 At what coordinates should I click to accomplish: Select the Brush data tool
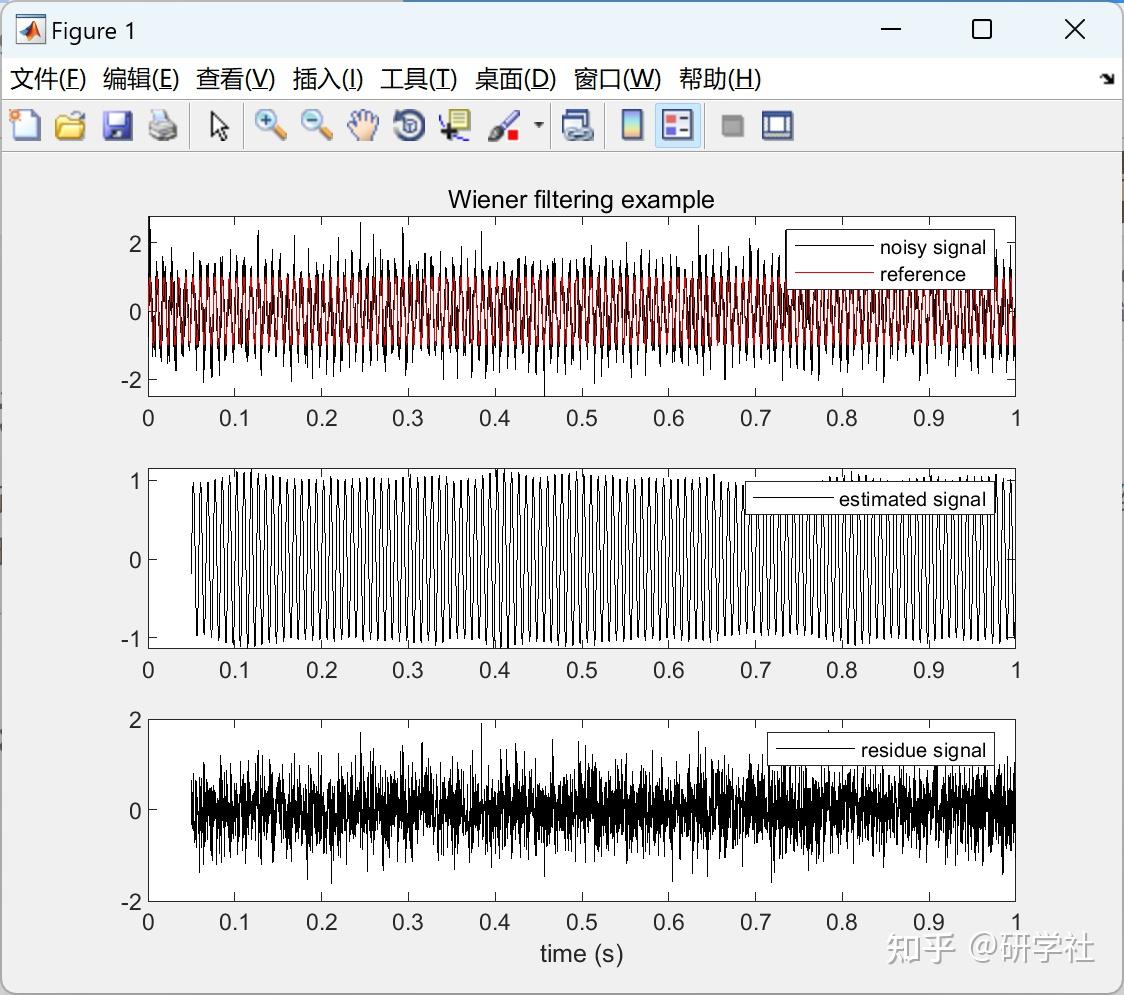pos(503,125)
